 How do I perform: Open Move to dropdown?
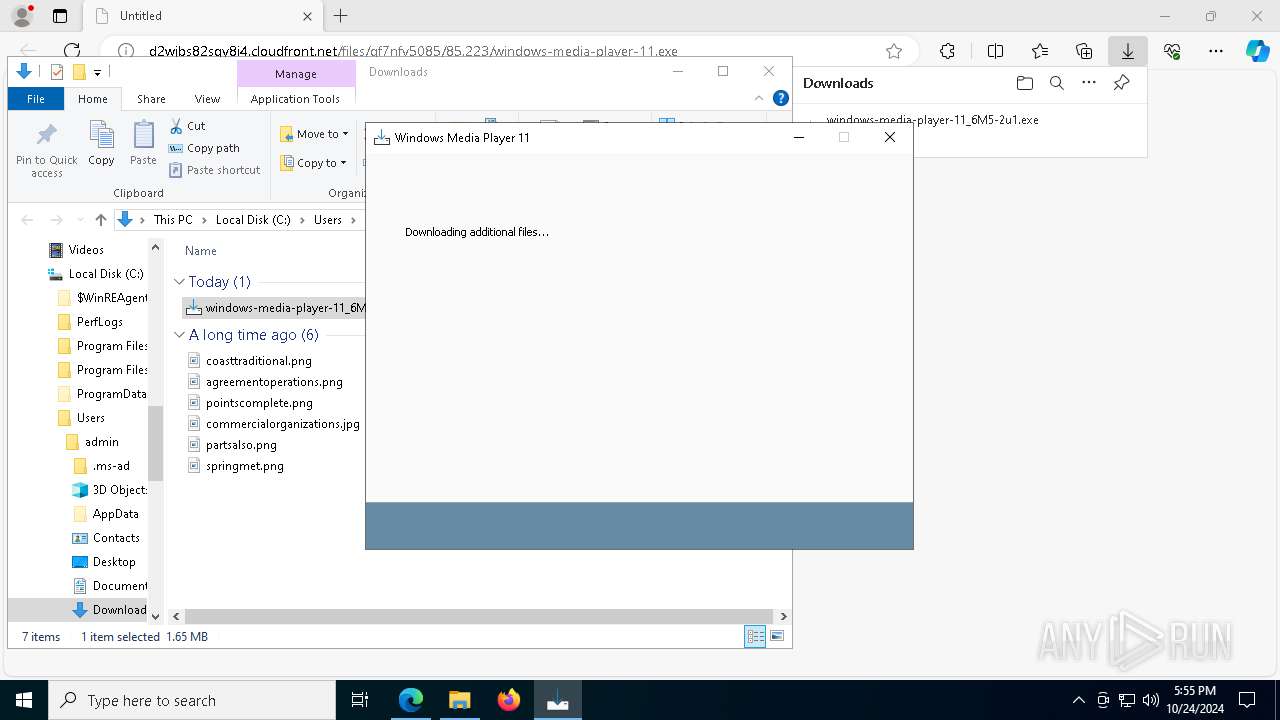pos(314,134)
